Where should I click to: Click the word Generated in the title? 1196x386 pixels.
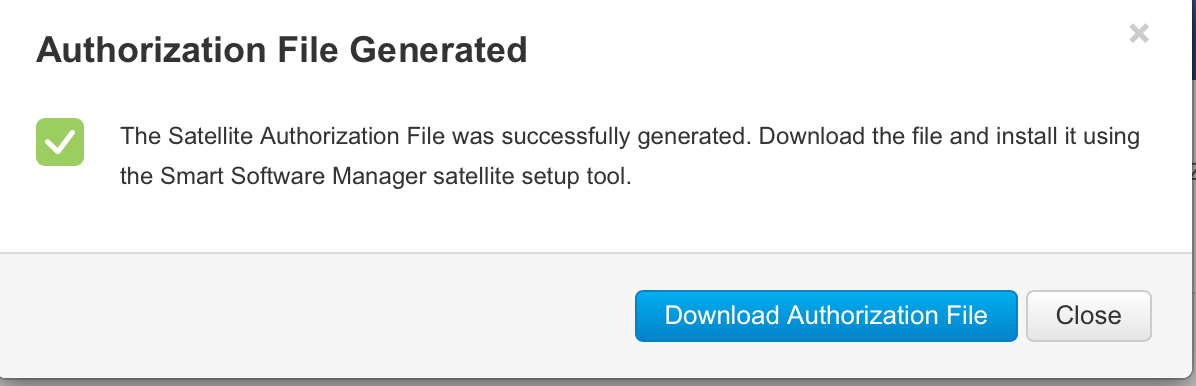click(x=439, y=50)
